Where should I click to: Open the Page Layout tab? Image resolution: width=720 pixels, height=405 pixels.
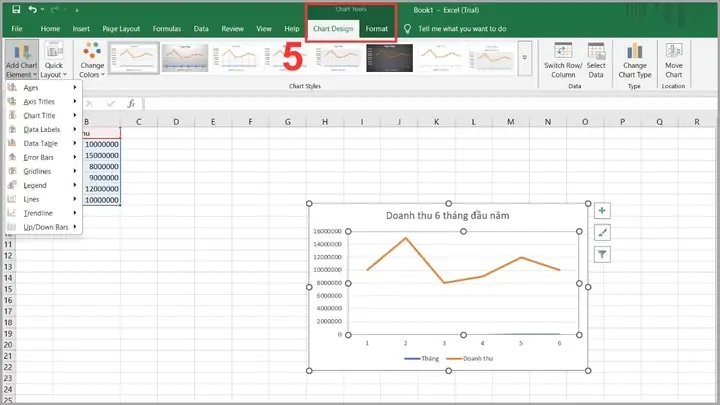(121, 28)
